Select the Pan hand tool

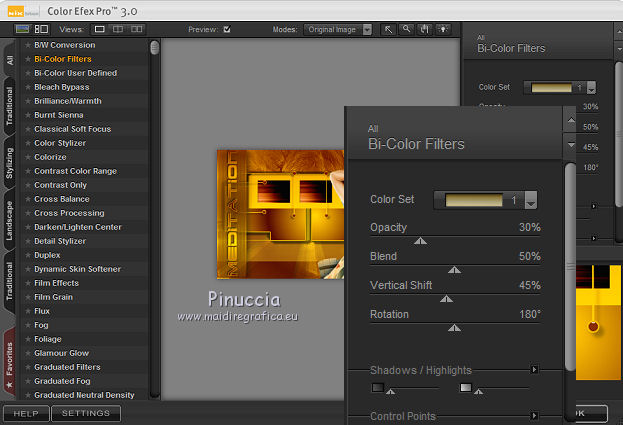[x=423, y=30]
